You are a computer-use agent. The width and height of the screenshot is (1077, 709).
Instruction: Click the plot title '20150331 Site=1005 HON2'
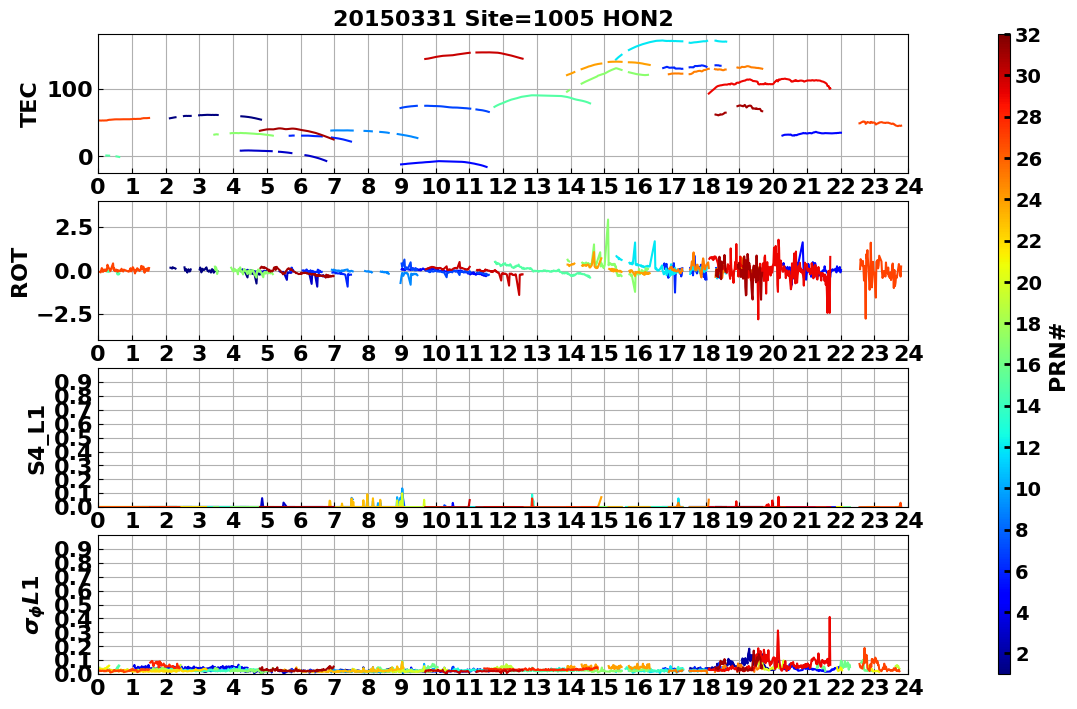click(503, 19)
